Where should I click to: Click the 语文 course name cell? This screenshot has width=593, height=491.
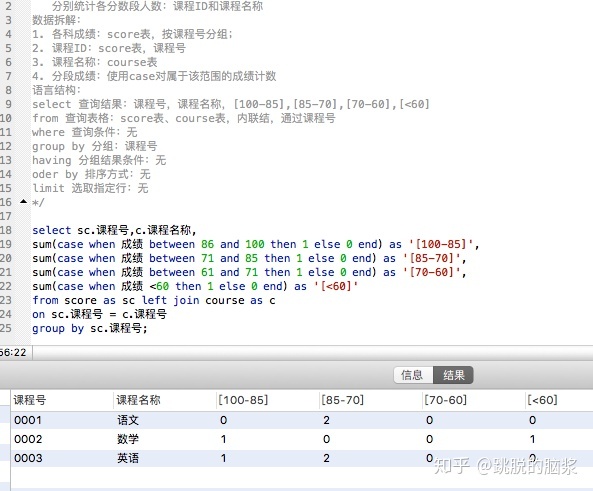pyautogui.click(x=128, y=420)
